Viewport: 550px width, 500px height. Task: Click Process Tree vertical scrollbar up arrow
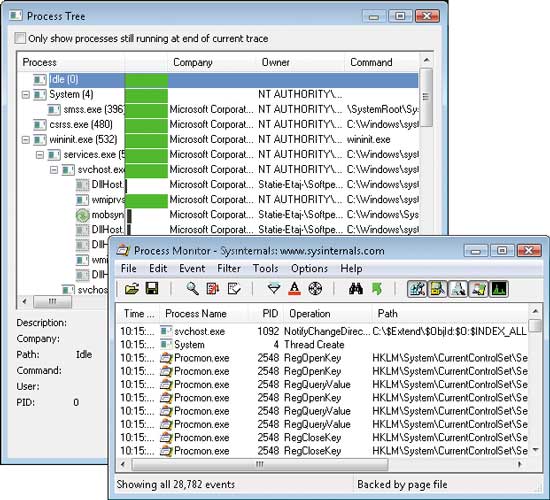426,60
